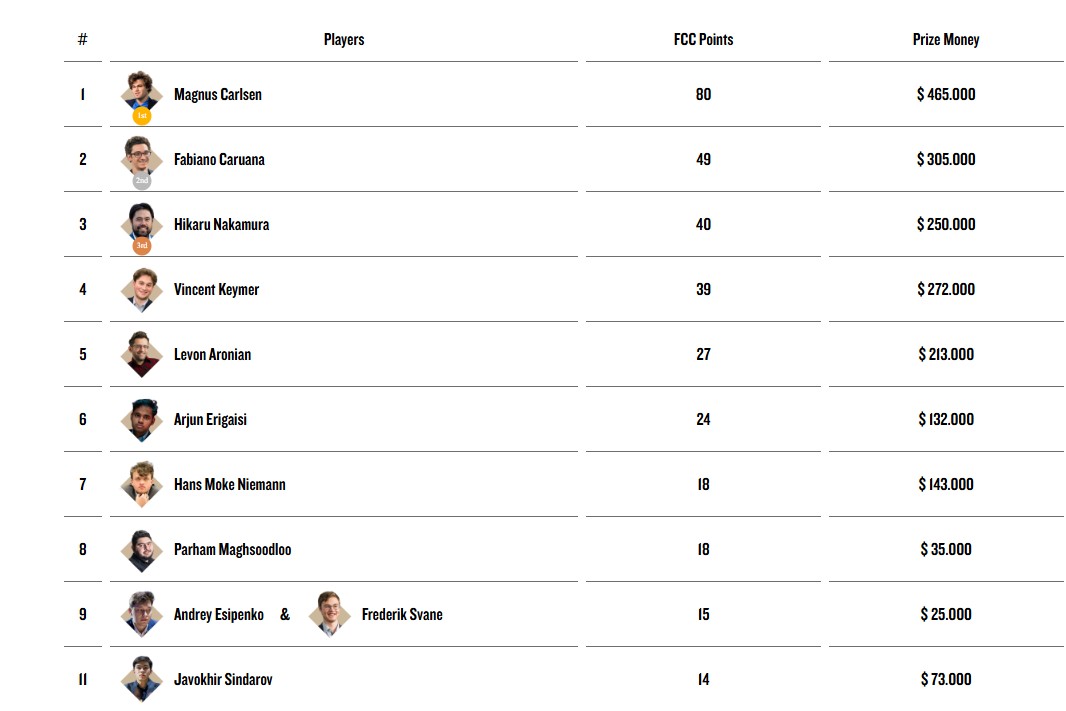1066x711 pixels.
Task: Click Magnus Carlsen's $465.000 prize amount
Action: (946, 94)
